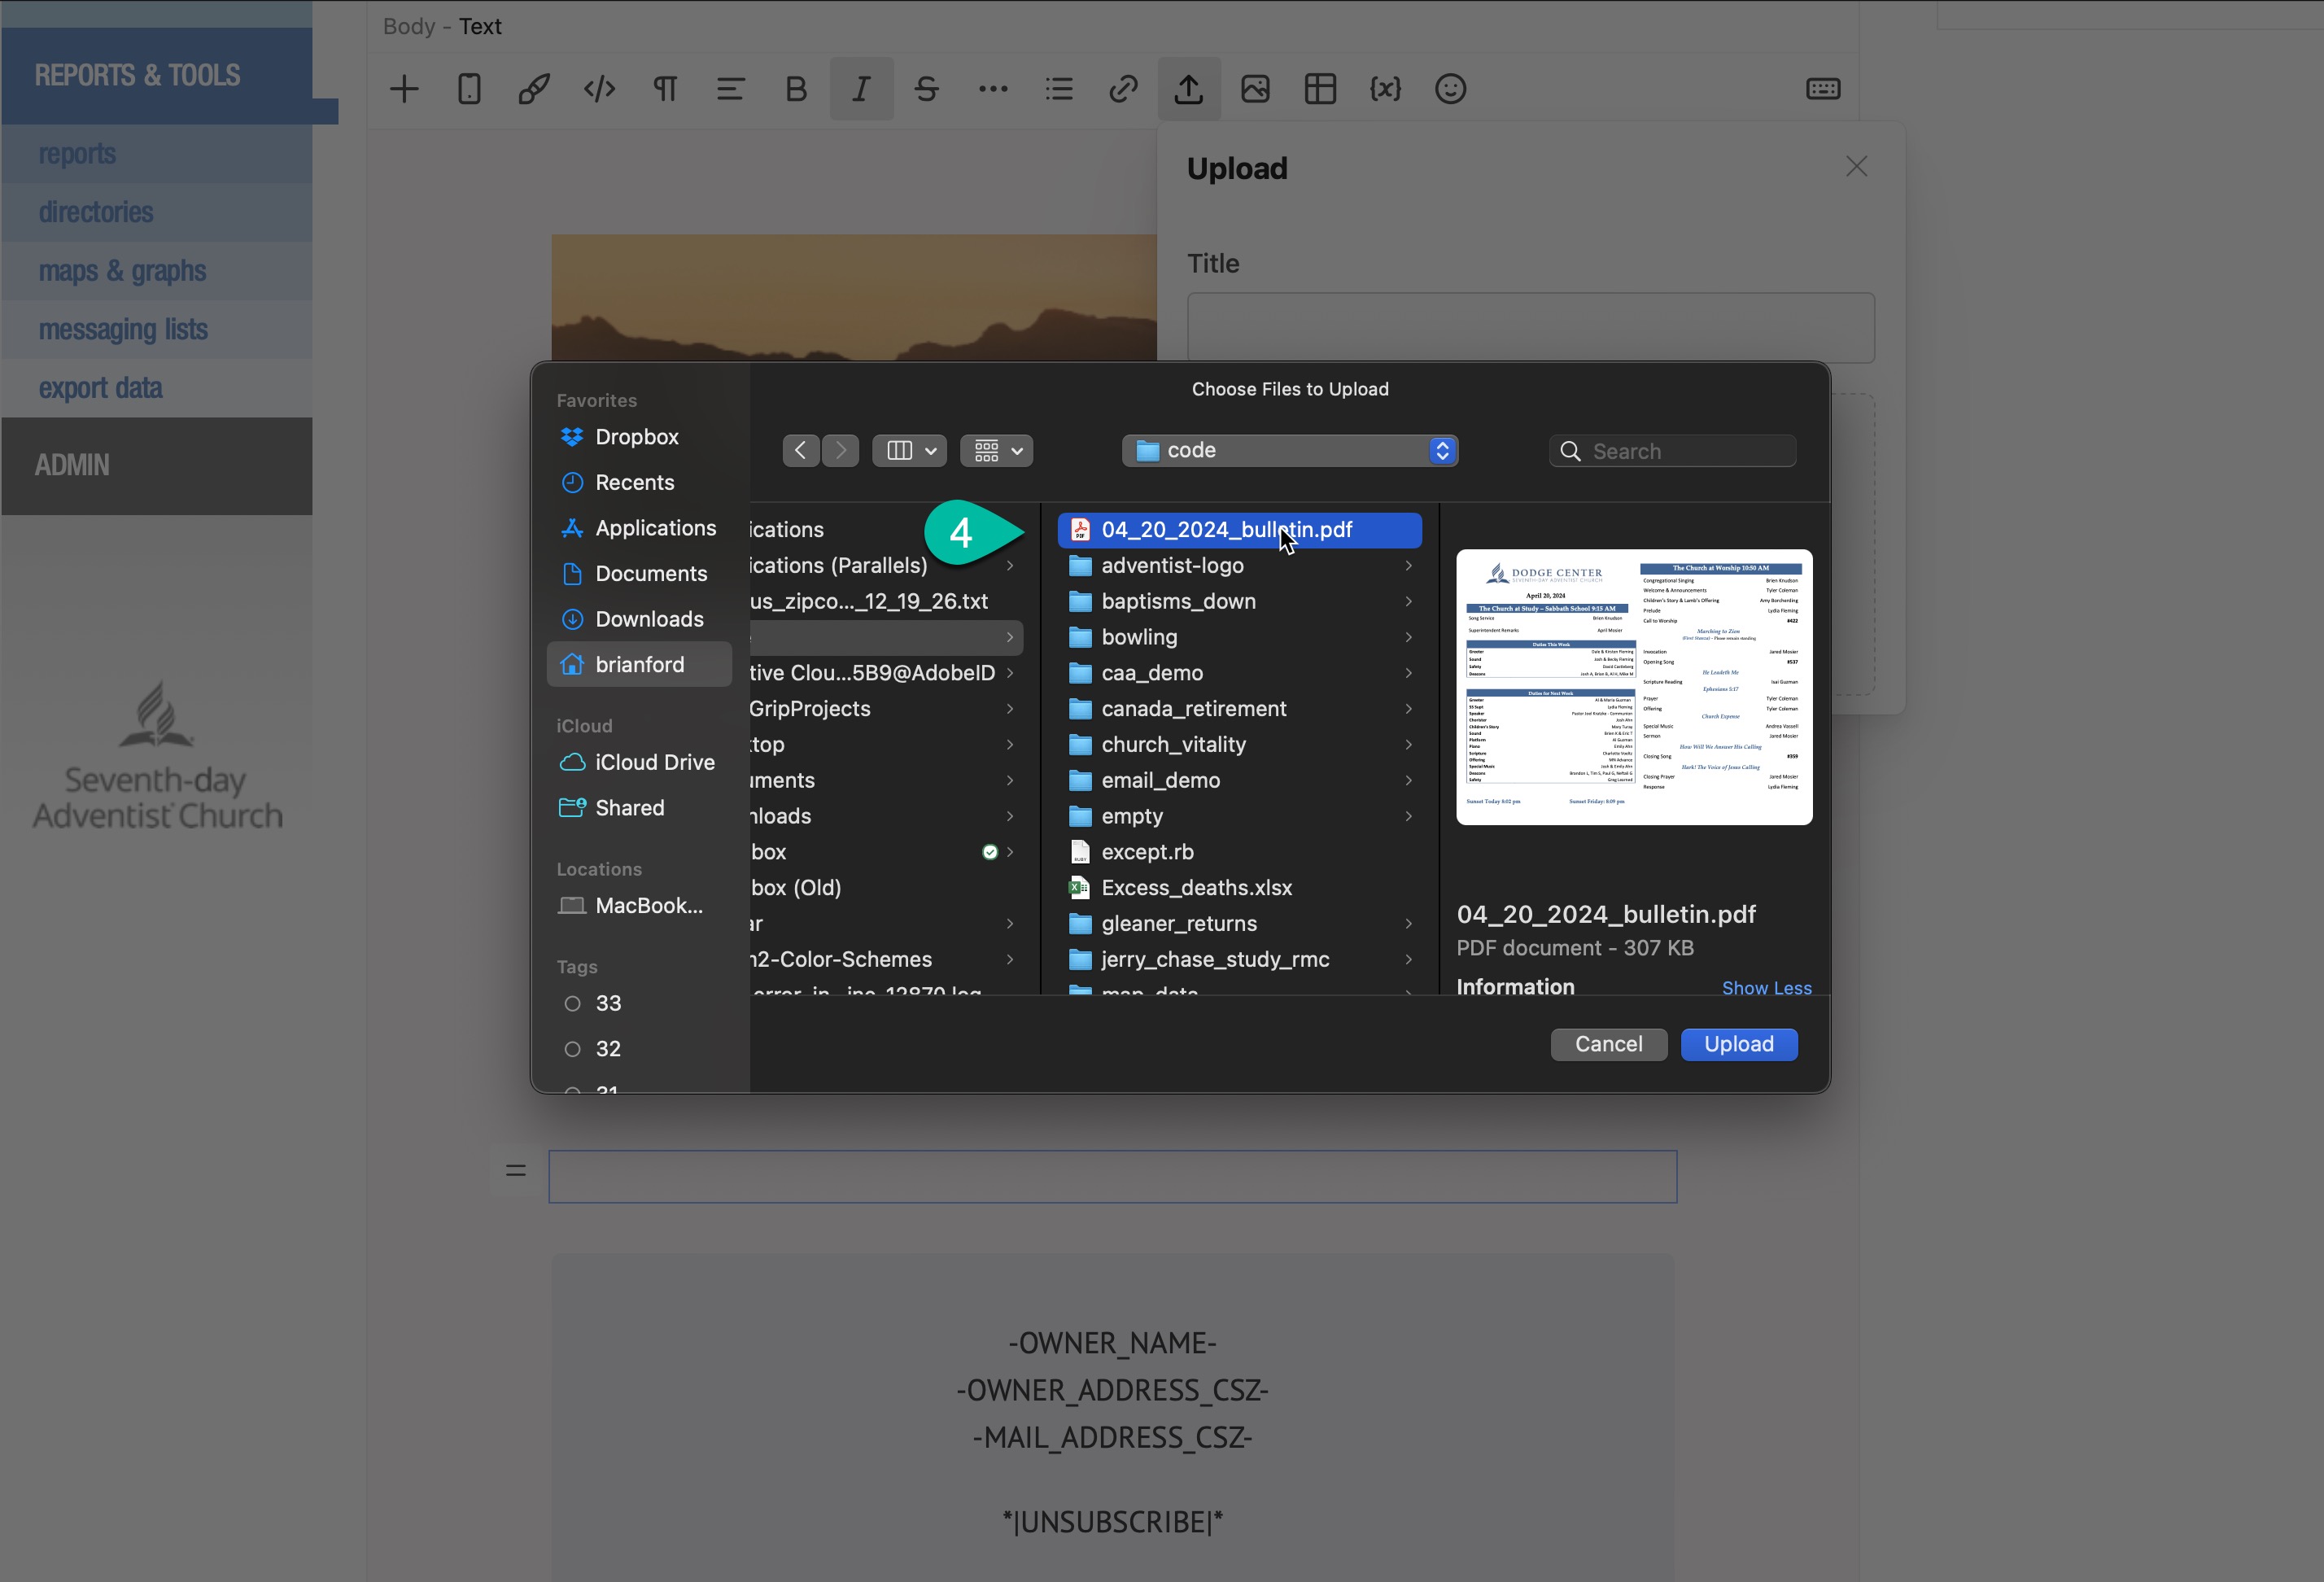2324x1582 pixels.
Task: Apply strikethrough formatting icon
Action: 926,90
